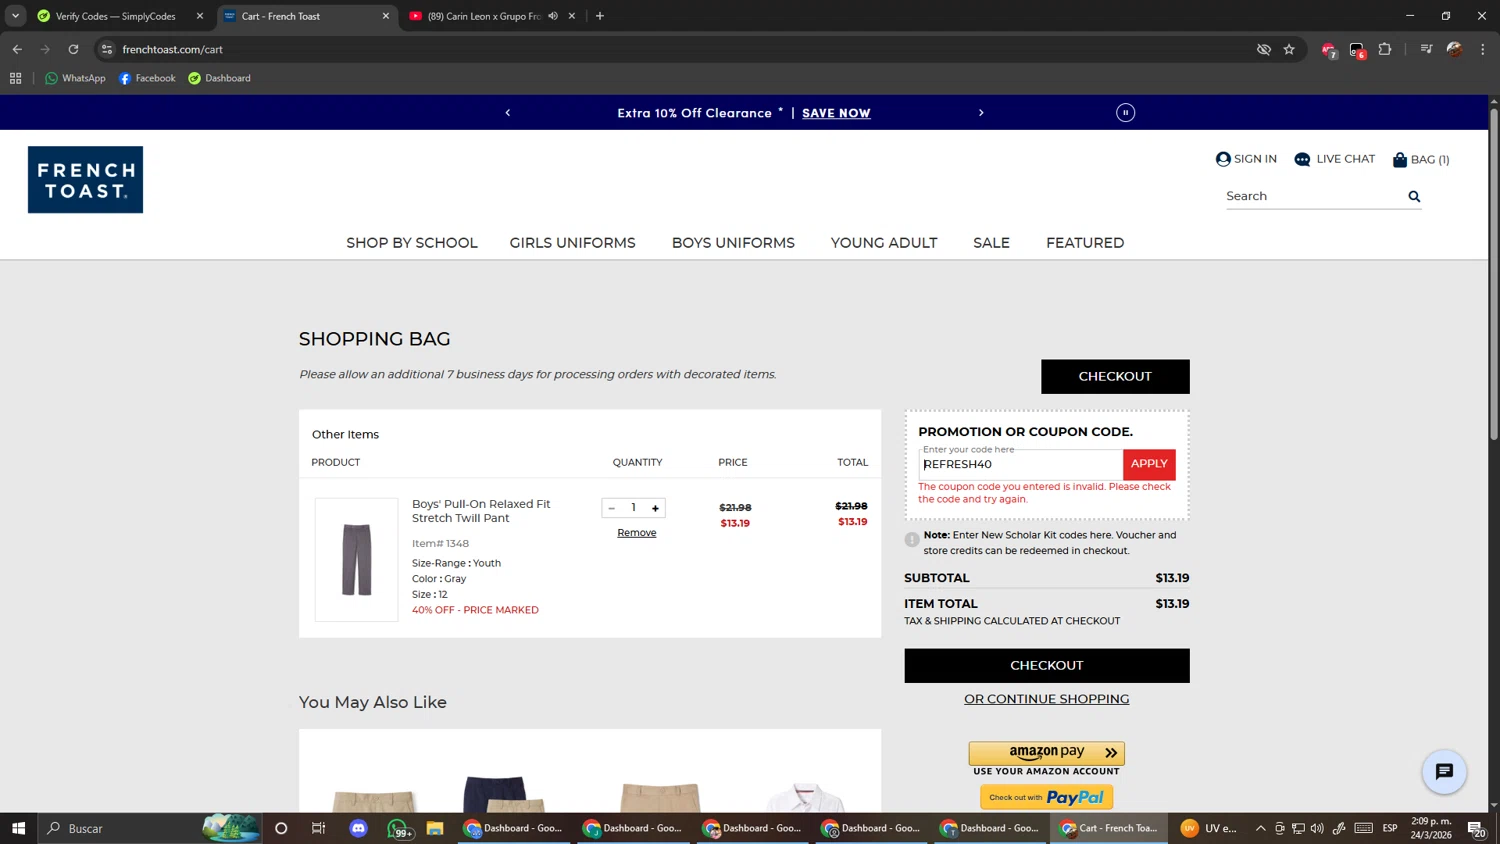This screenshot has width=1500, height=844.
Task: Mute audio on the YouTube tab
Action: coord(553,16)
